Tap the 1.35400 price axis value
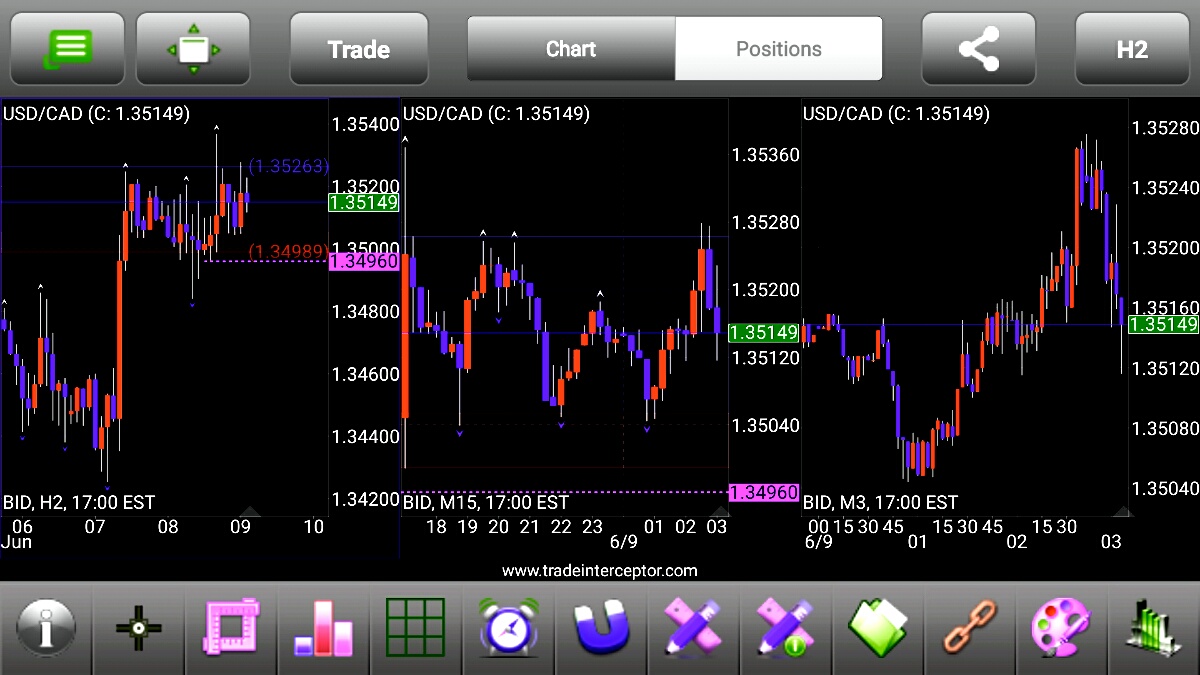 click(x=366, y=125)
